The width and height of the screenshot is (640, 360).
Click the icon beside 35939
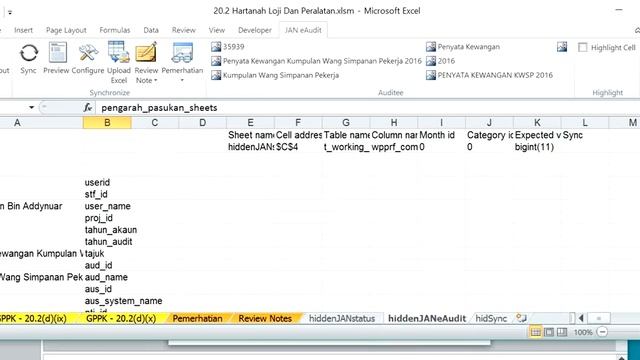[216, 47]
